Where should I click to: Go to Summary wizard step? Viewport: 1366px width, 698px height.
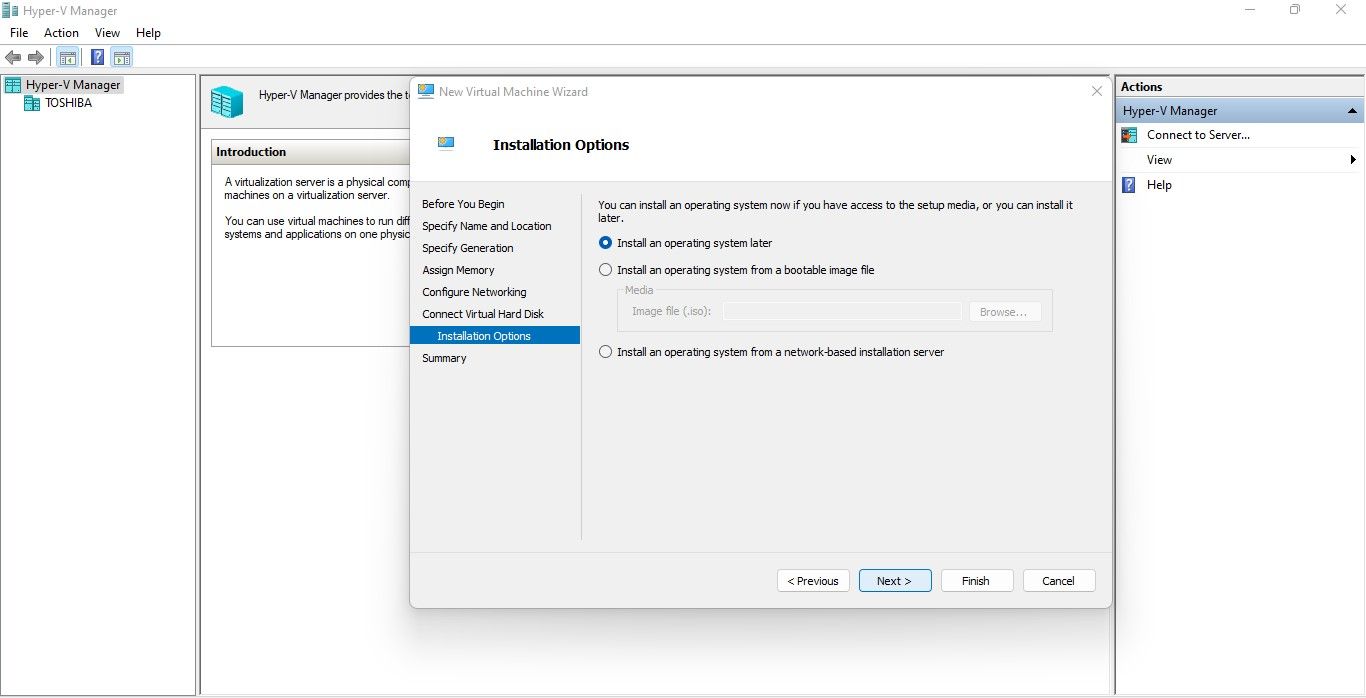tap(444, 358)
